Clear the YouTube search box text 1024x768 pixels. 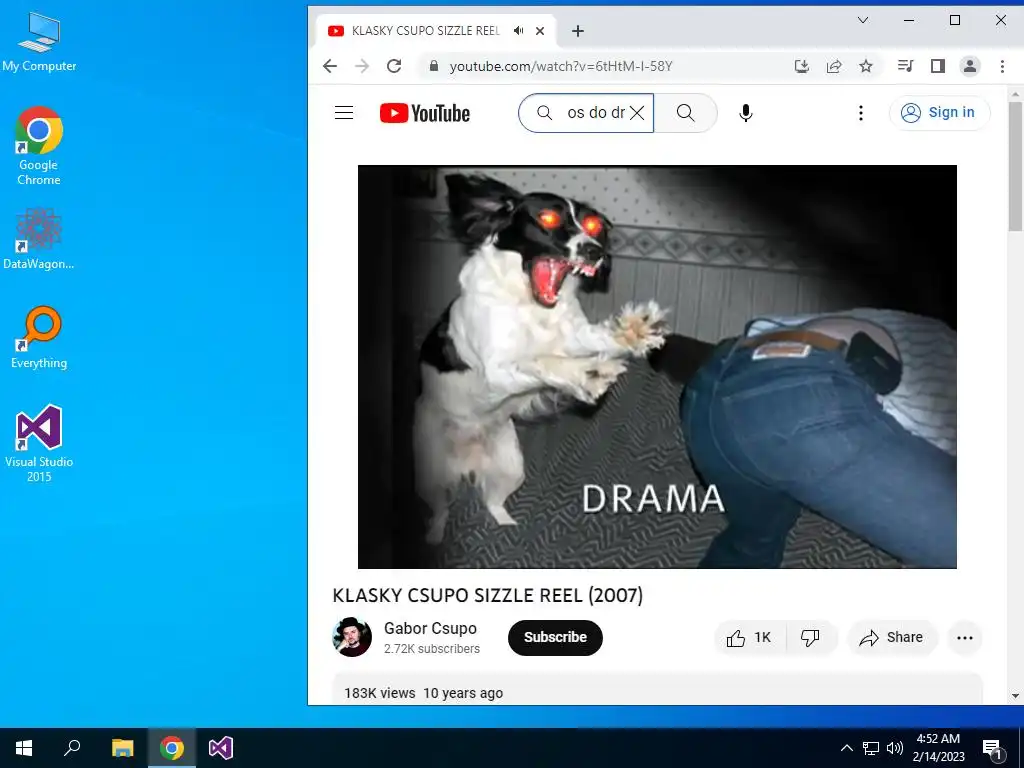(637, 113)
